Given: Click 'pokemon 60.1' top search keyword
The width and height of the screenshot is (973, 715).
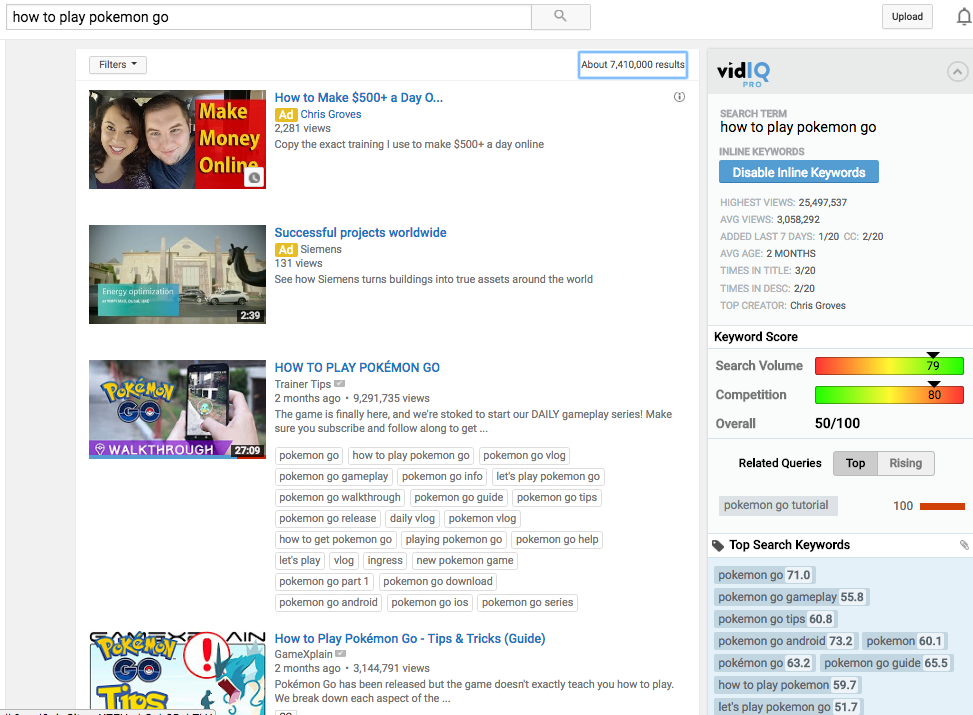Looking at the screenshot, I should 904,641.
